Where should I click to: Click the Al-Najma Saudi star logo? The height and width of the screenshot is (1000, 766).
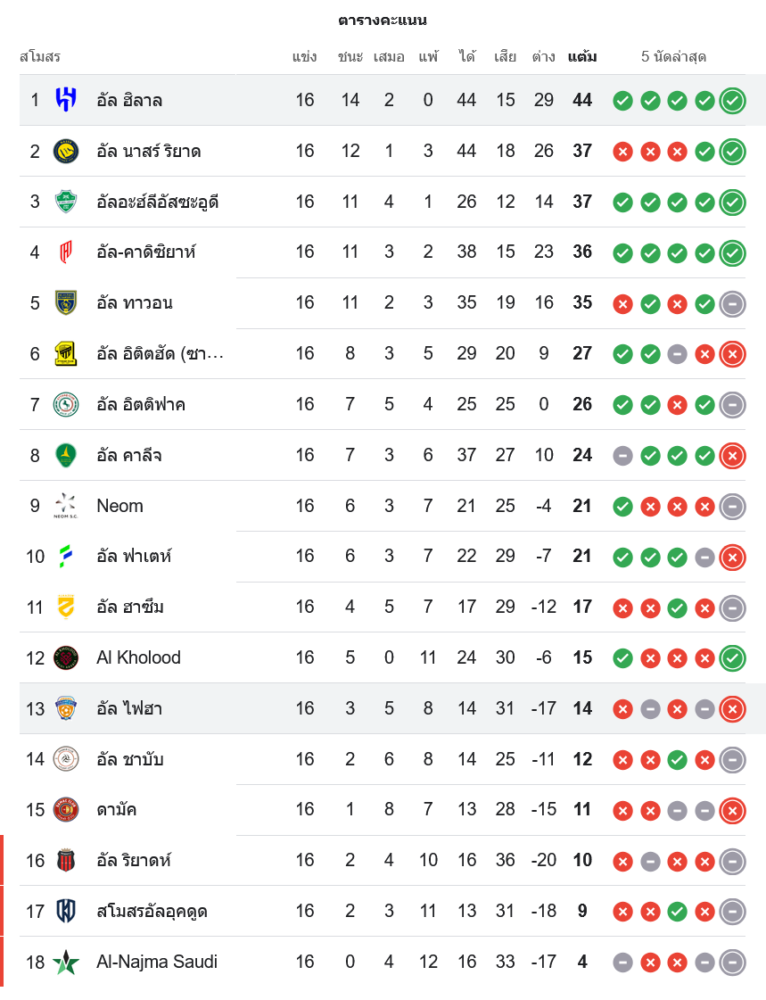click(66, 962)
